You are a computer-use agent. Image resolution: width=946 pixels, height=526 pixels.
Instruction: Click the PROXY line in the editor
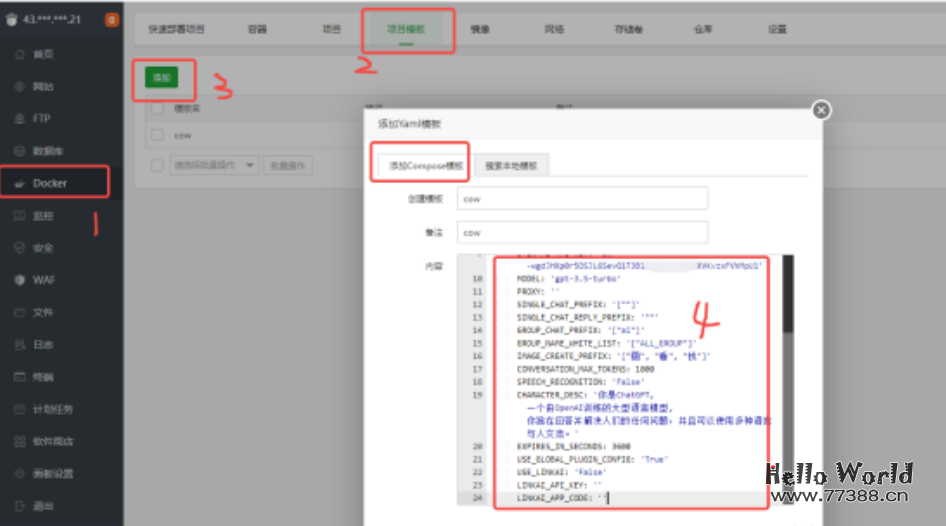point(538,291)
